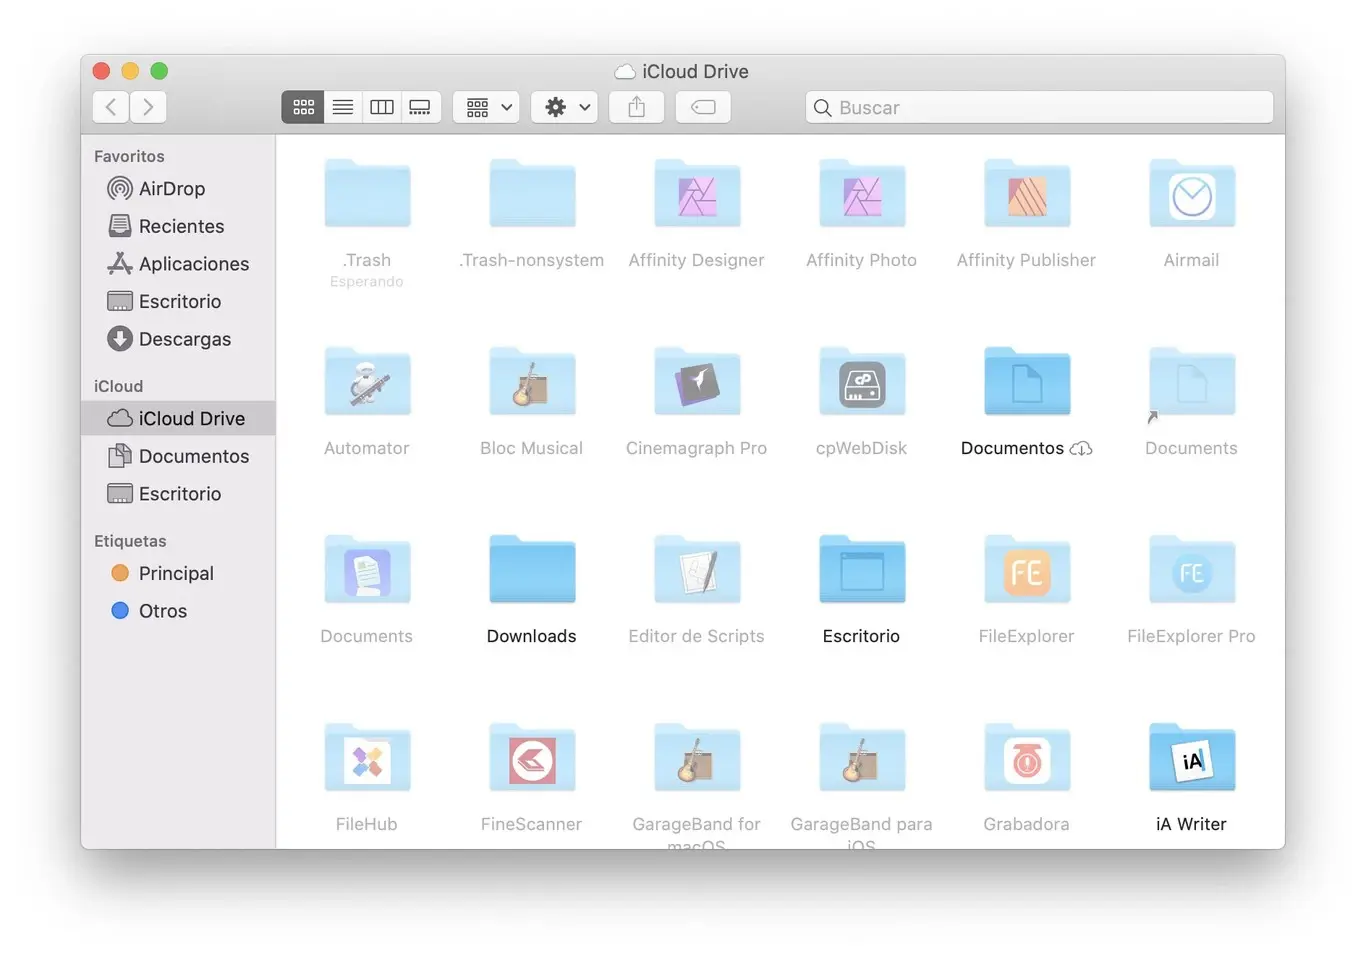
Task: Select the Documents alias folder with arrow
Action: 1192,382
